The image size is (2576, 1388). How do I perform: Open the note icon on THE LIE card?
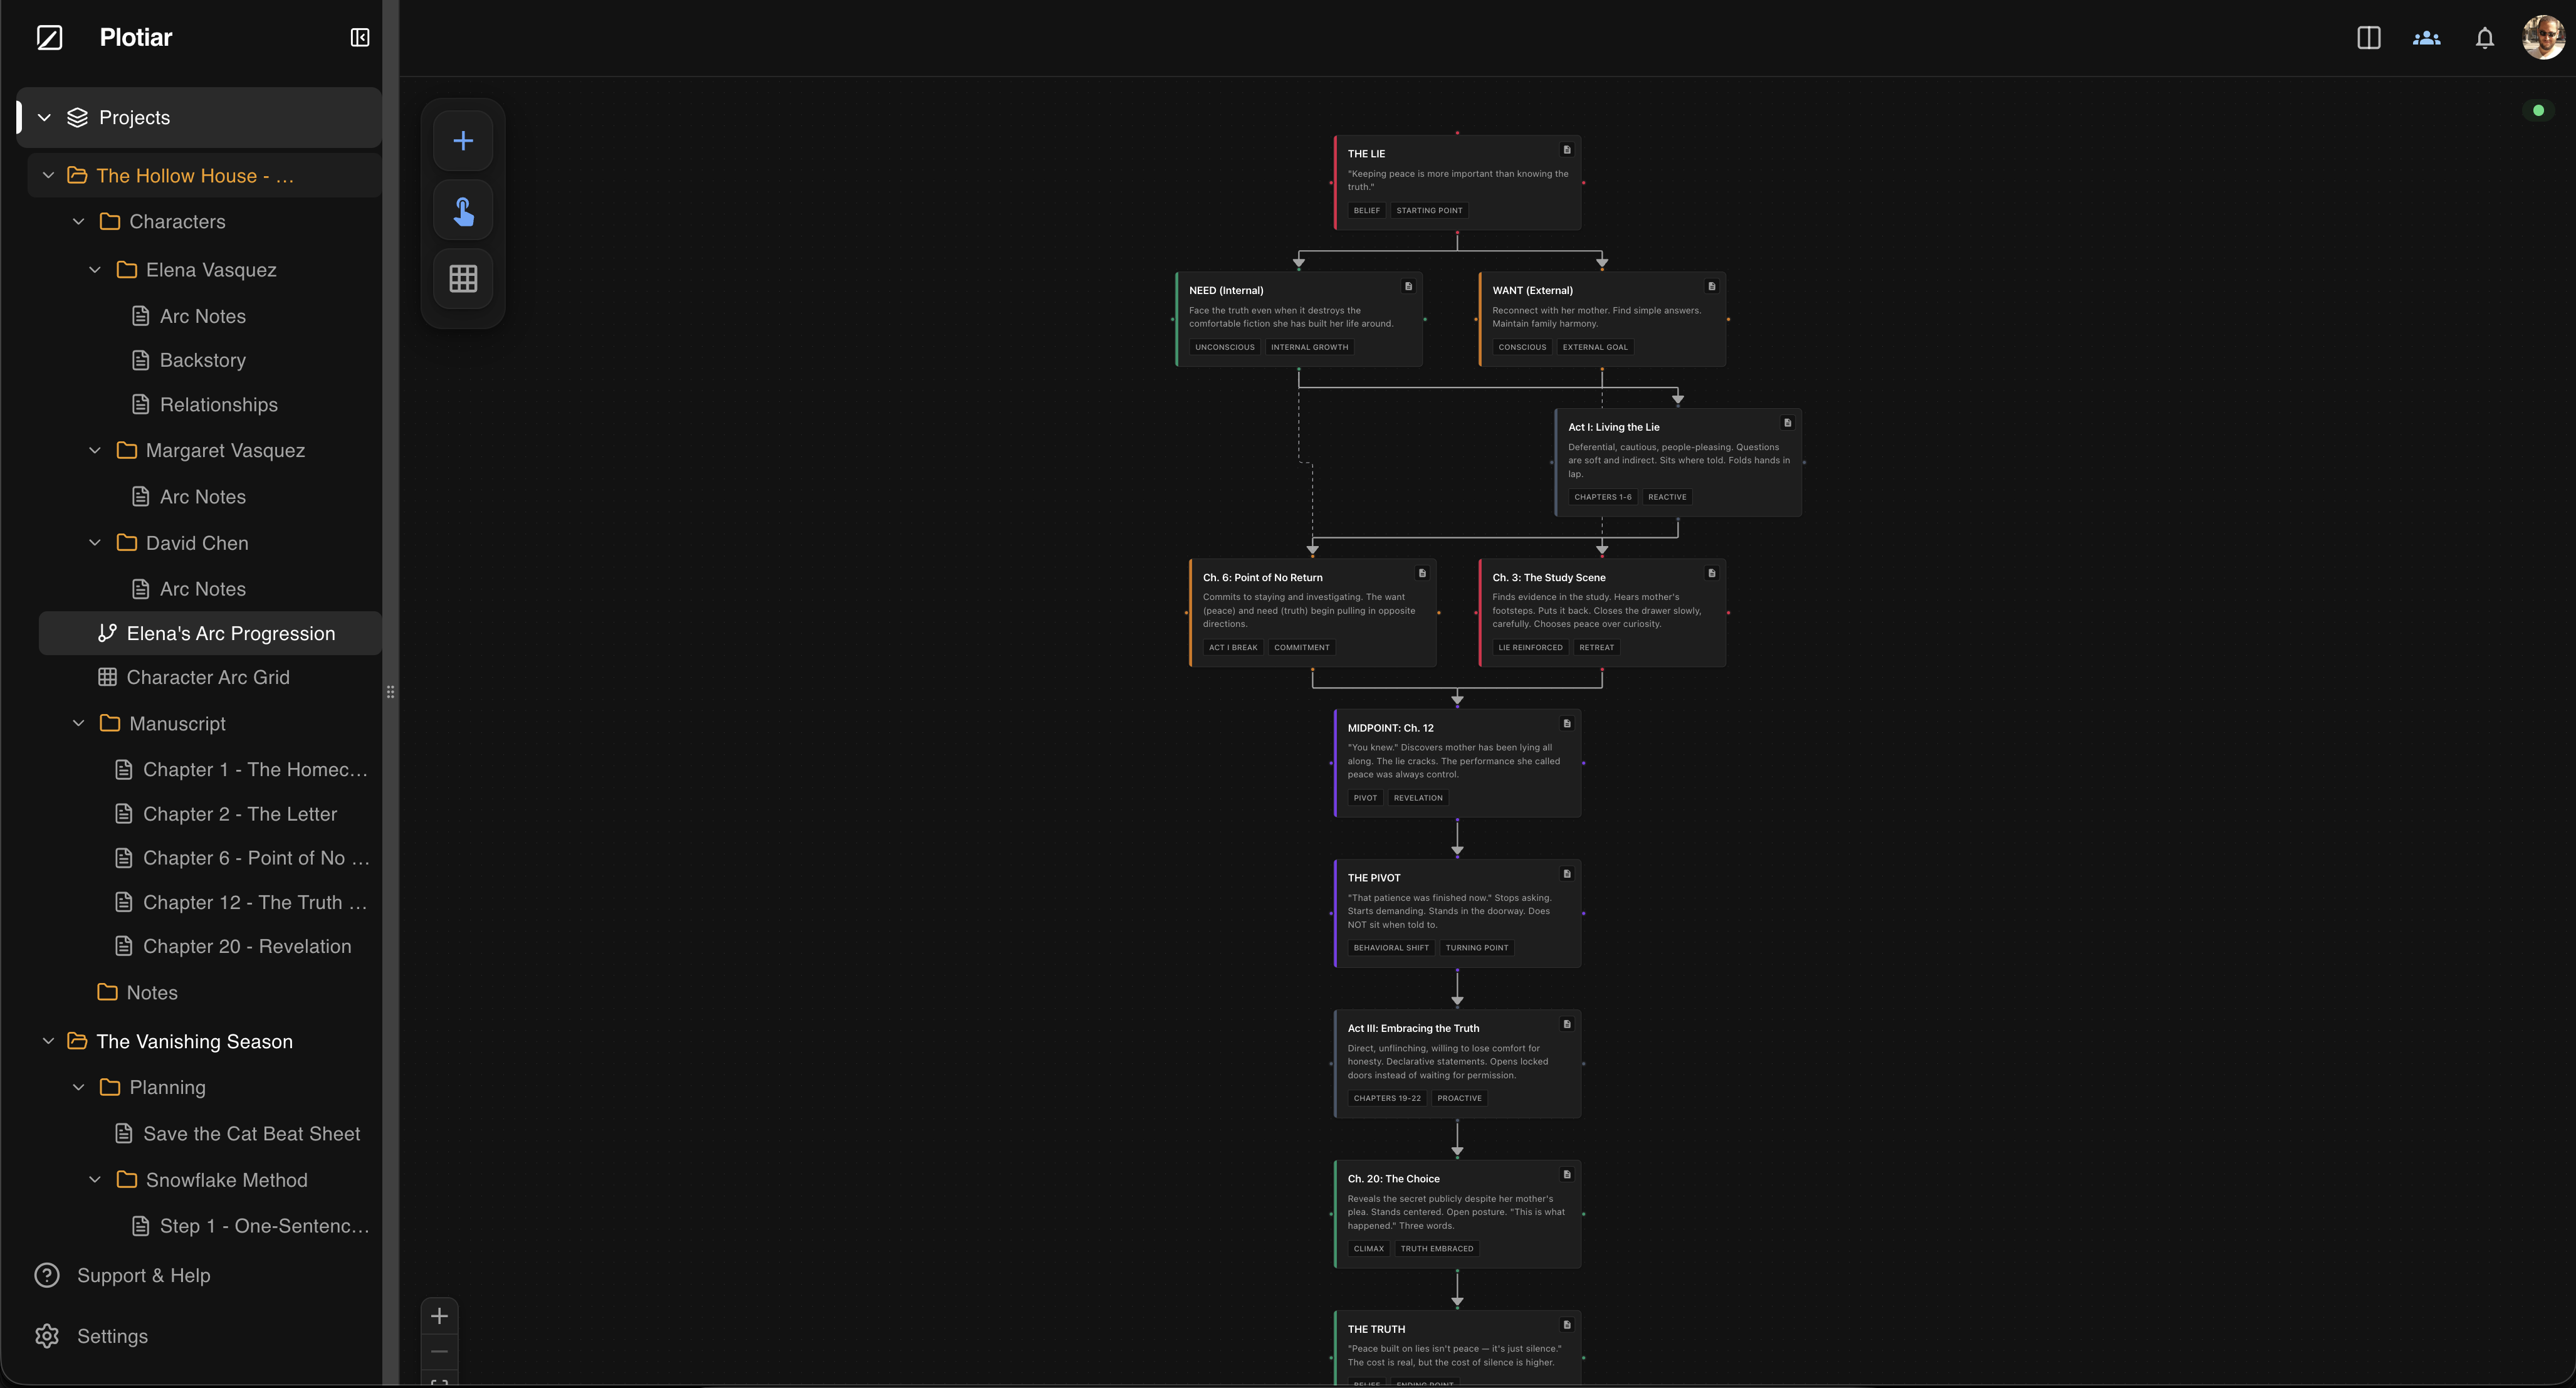[x=1567, y=149]
